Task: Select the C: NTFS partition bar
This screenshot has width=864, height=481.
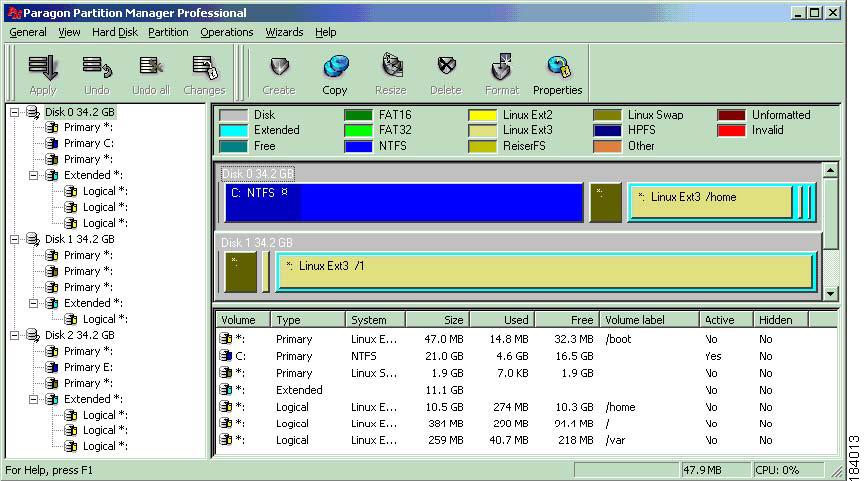Action: (404, 203)
